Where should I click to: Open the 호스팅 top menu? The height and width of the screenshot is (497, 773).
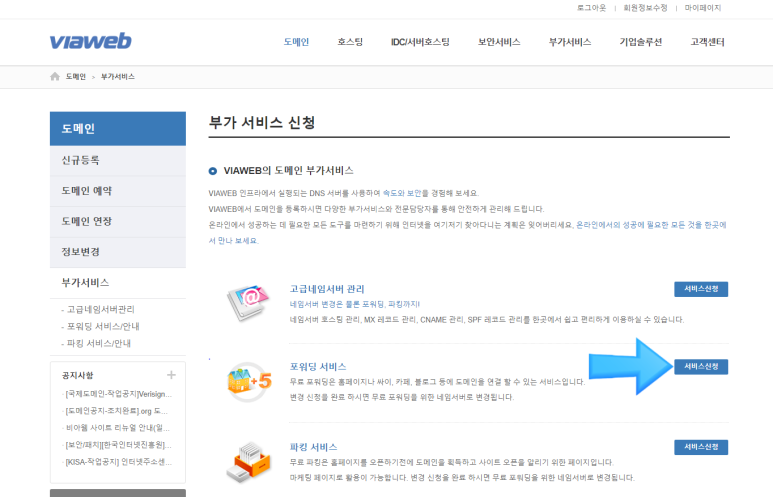pyautogui.click(x=350, y=42)
